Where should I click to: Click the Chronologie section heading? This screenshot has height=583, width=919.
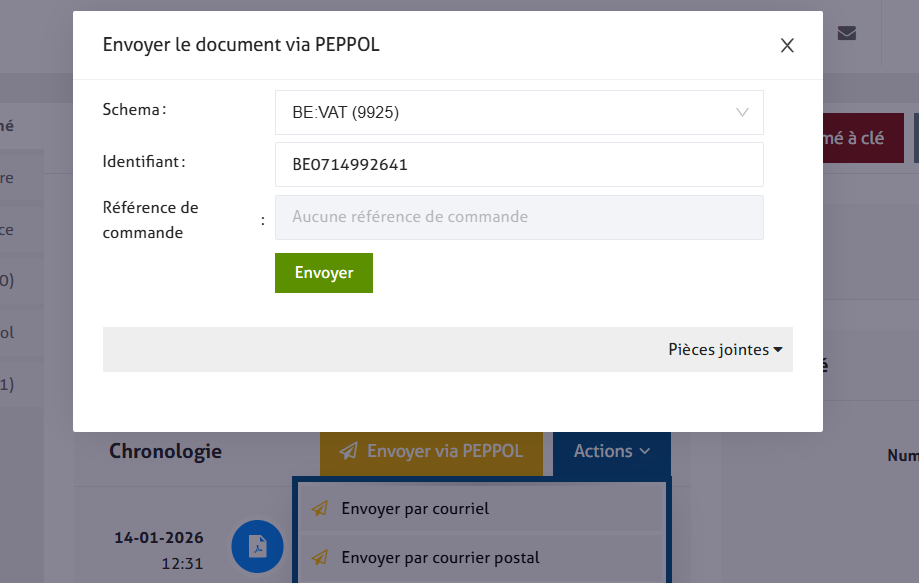[166, 451]
